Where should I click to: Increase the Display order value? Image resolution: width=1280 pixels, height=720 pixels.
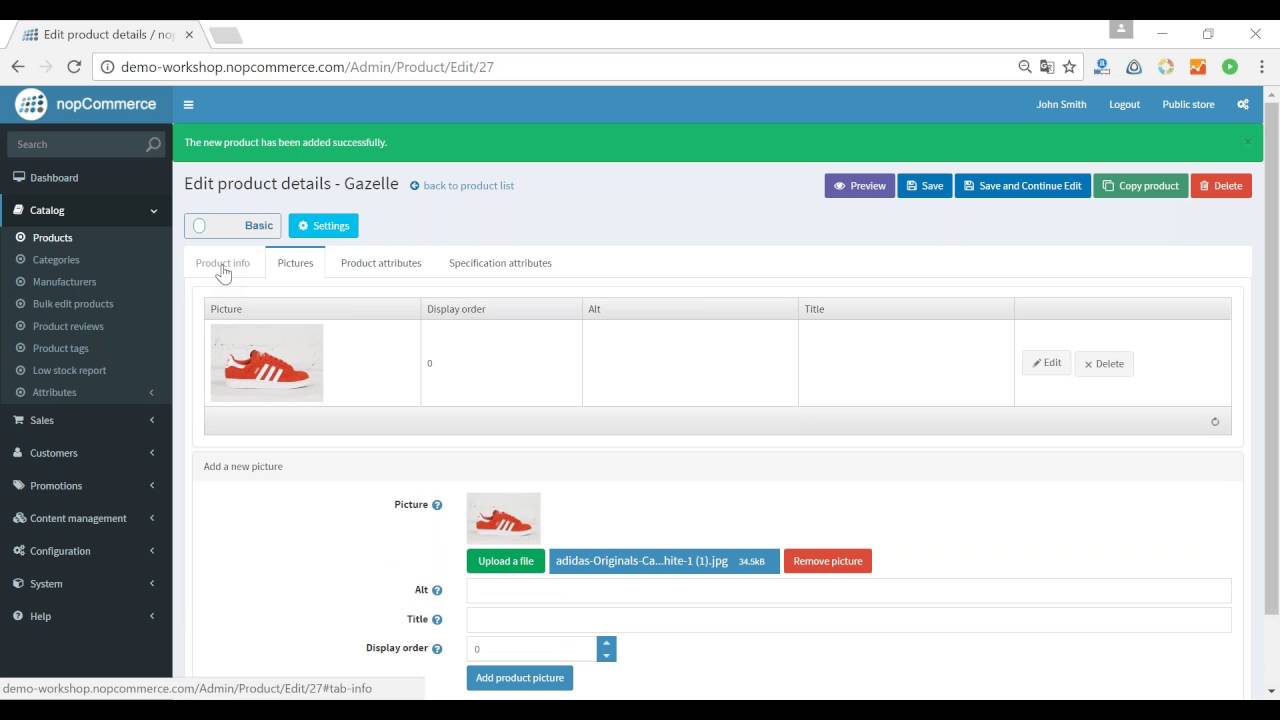pyautogui.click(x=606, y=643)
